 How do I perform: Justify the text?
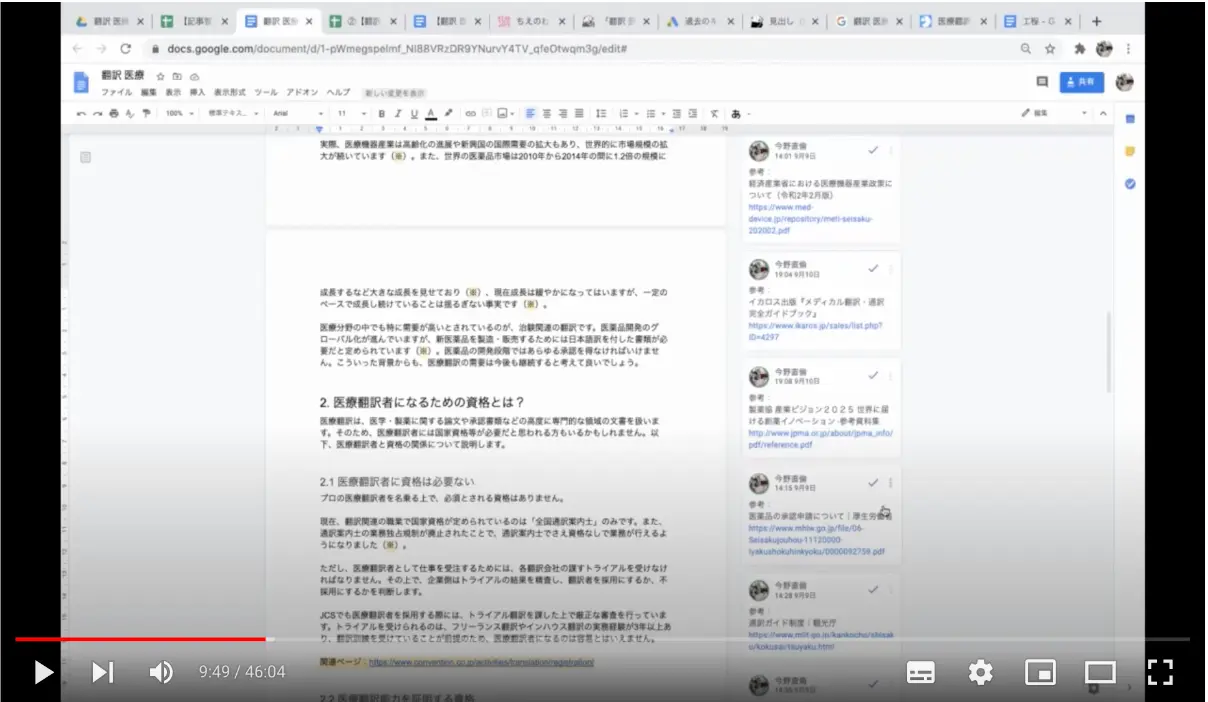pyautogui.click(x=579, y=113)
